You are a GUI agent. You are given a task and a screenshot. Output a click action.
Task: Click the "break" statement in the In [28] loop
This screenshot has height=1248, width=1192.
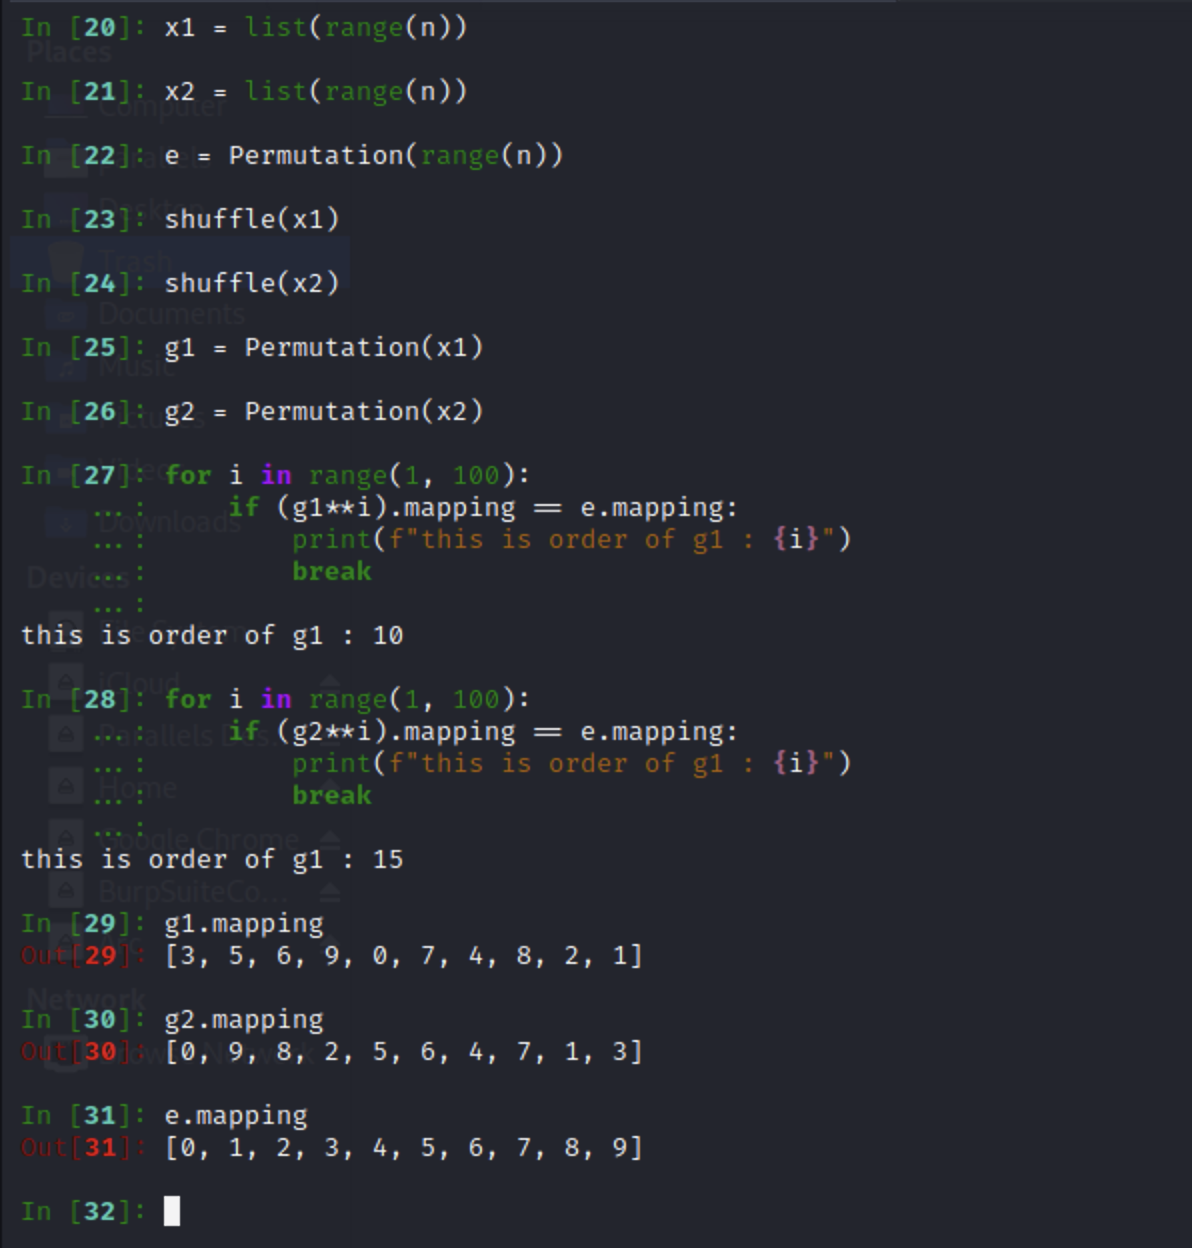point(332,795)
